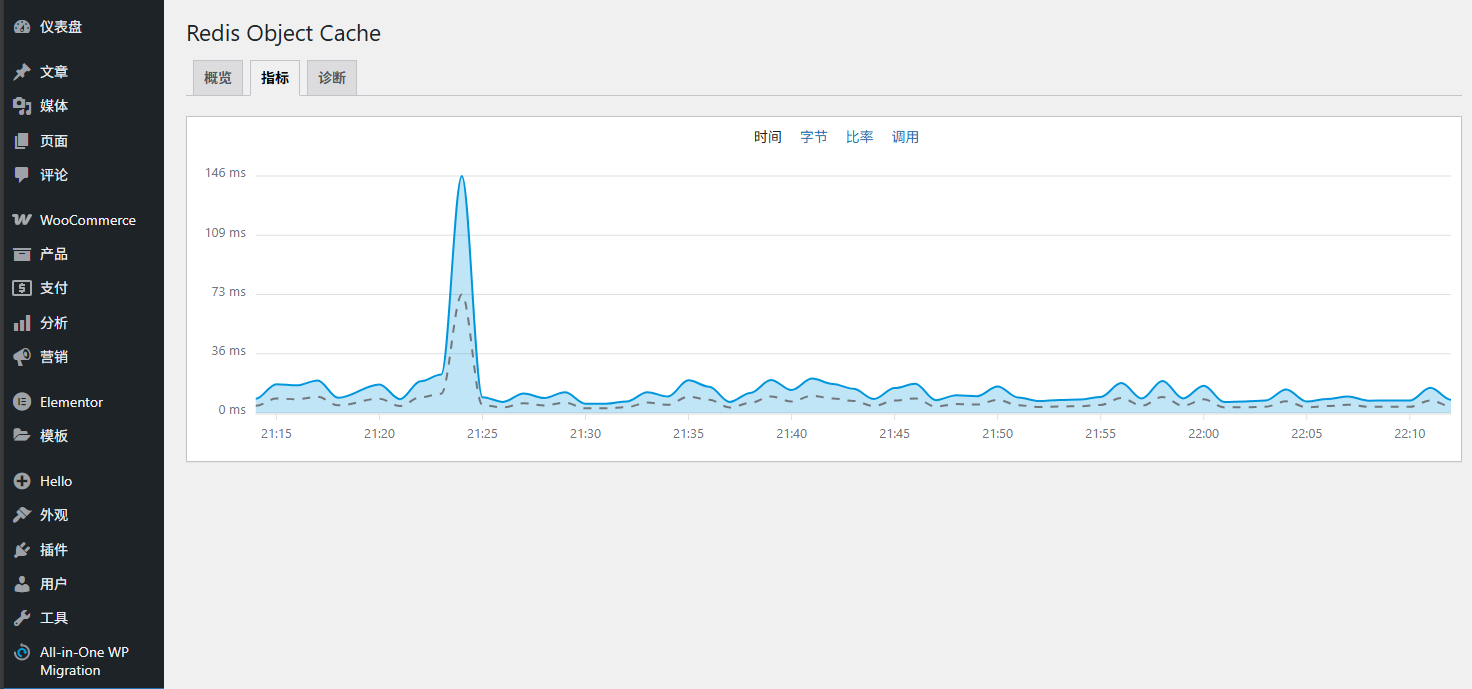This screenshot has height=689, width=1472.
Task: Open the 插件 plugins menu
Action: pos(54,550)
